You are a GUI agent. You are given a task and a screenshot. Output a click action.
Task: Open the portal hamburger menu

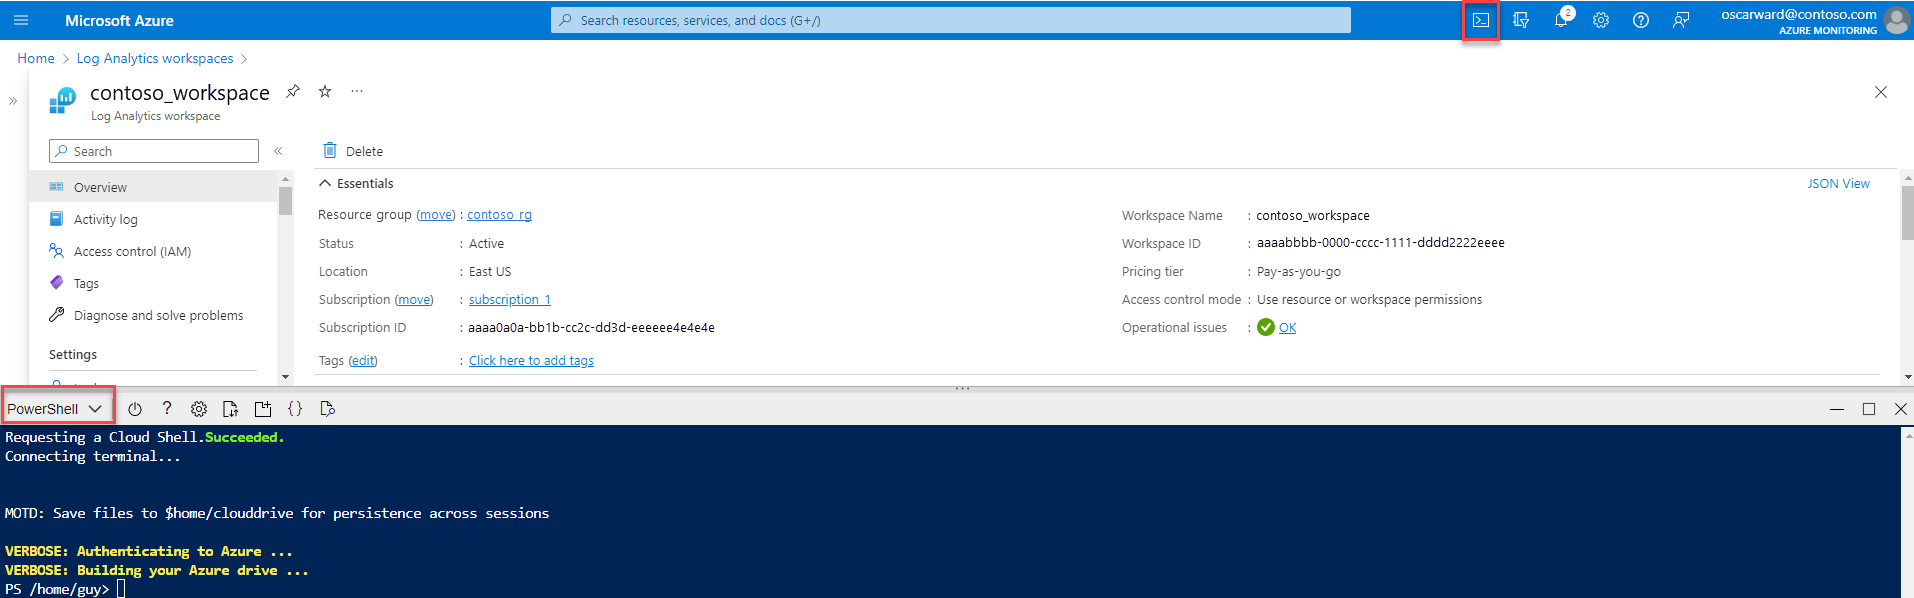click(x=21, y=20)
